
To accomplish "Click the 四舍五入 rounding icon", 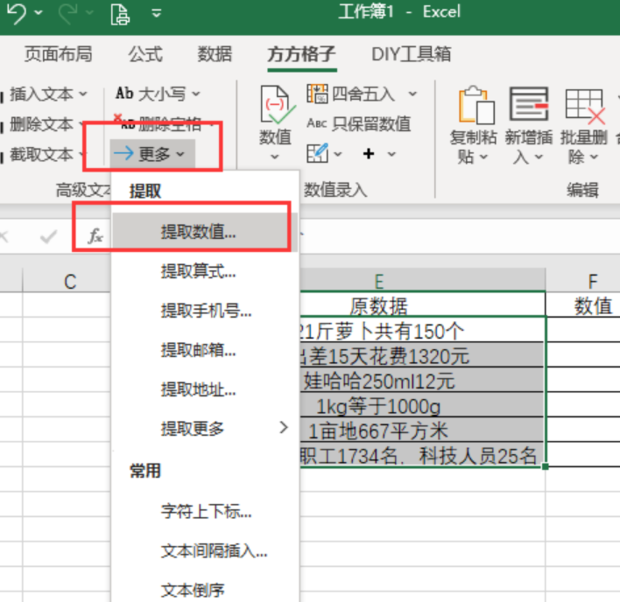I will [x=317, y=94].
